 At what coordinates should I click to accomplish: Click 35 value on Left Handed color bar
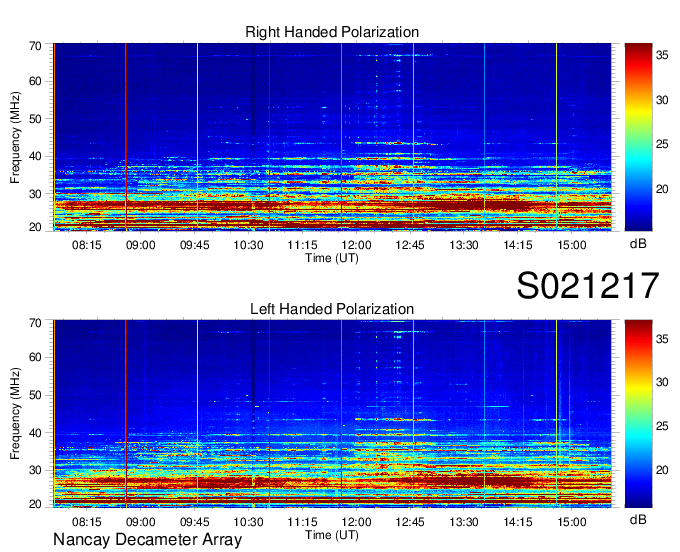pyautogui.click(x=662, y=339)
